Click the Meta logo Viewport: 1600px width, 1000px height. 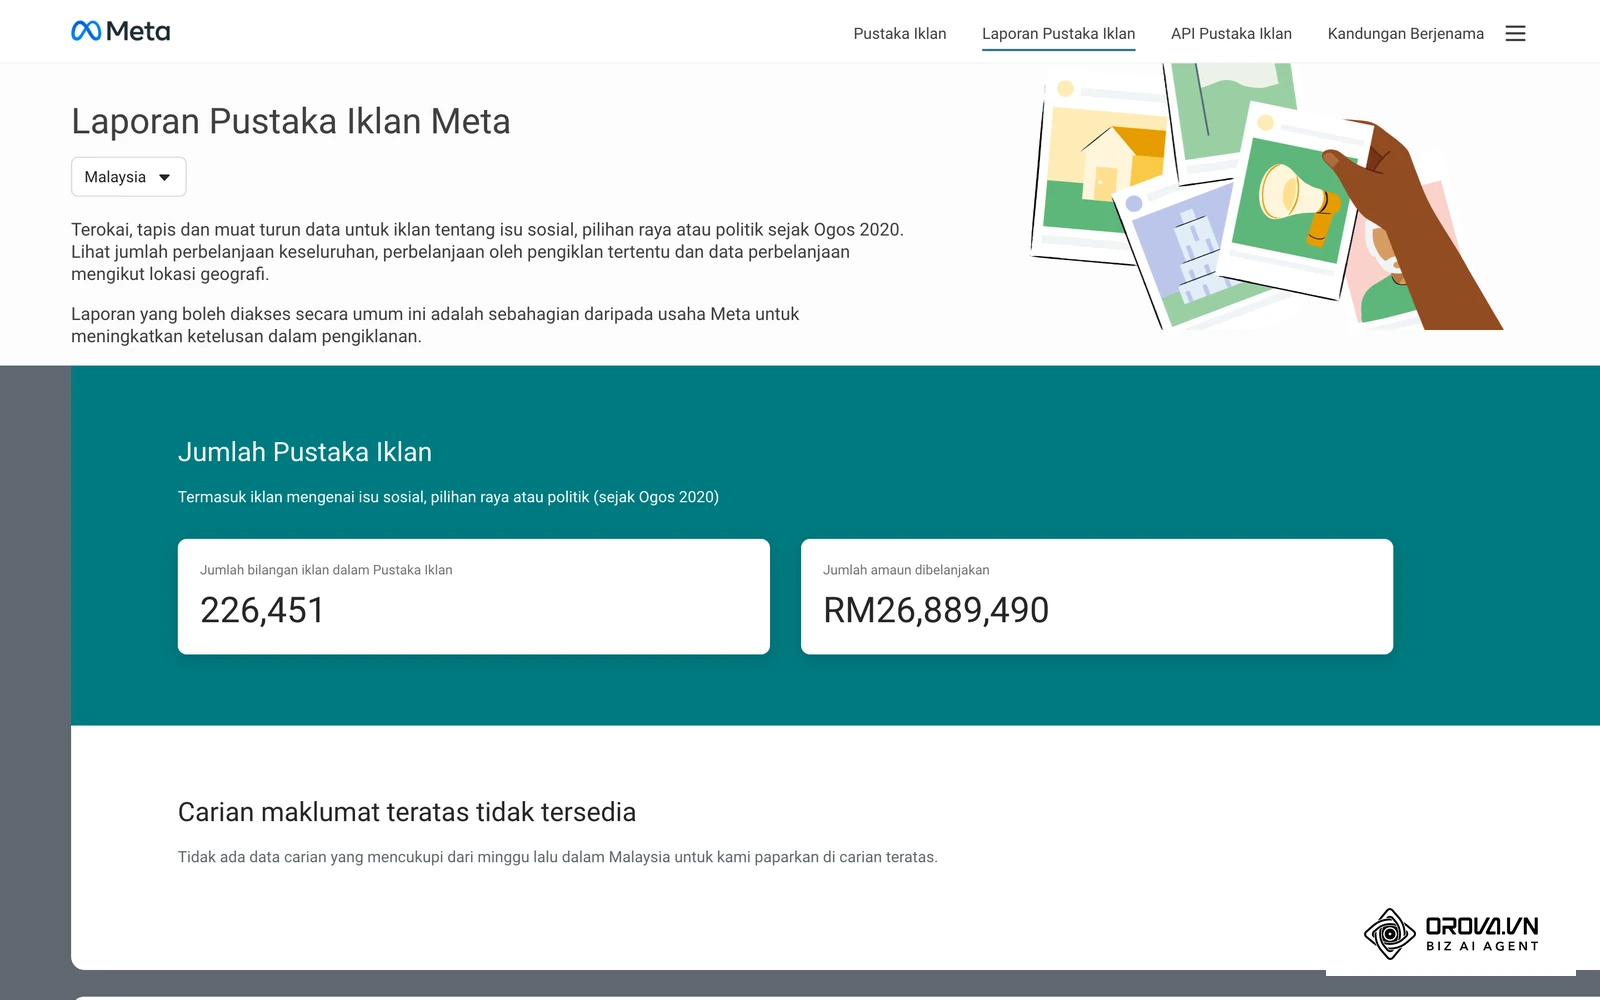[x=121, y=32]
